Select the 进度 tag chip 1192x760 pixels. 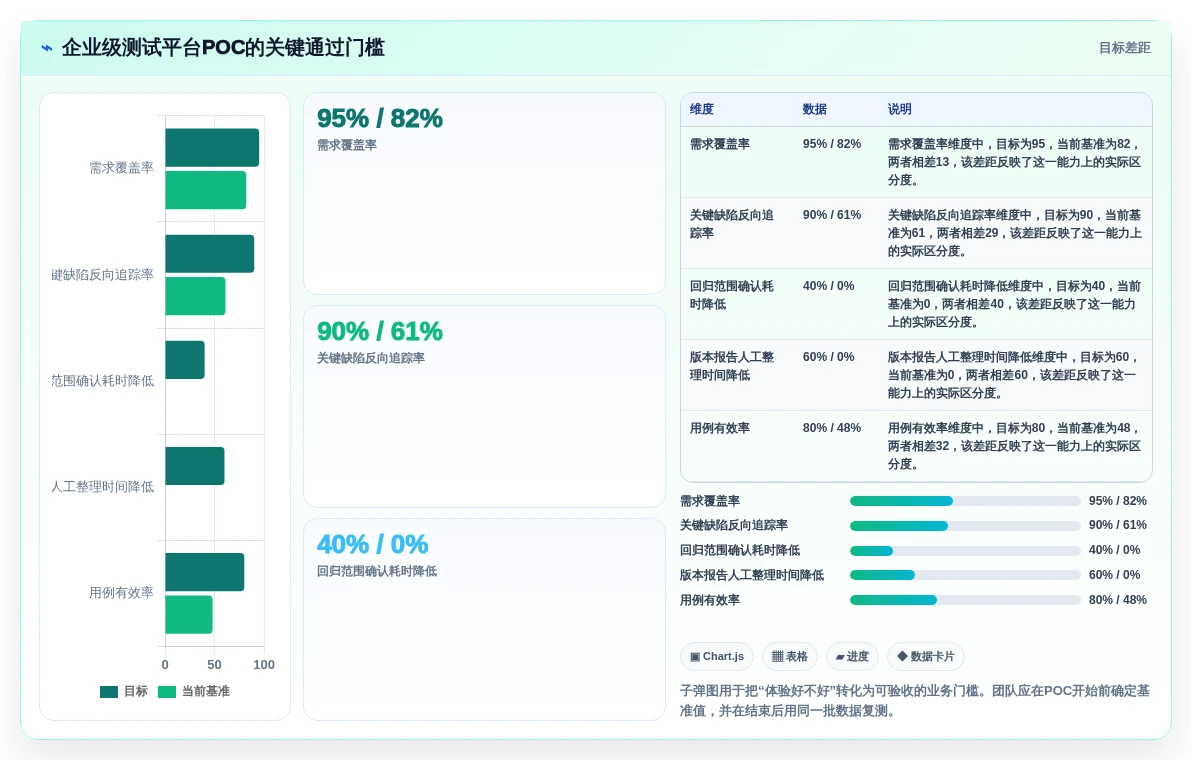click(x=852, y=657)
